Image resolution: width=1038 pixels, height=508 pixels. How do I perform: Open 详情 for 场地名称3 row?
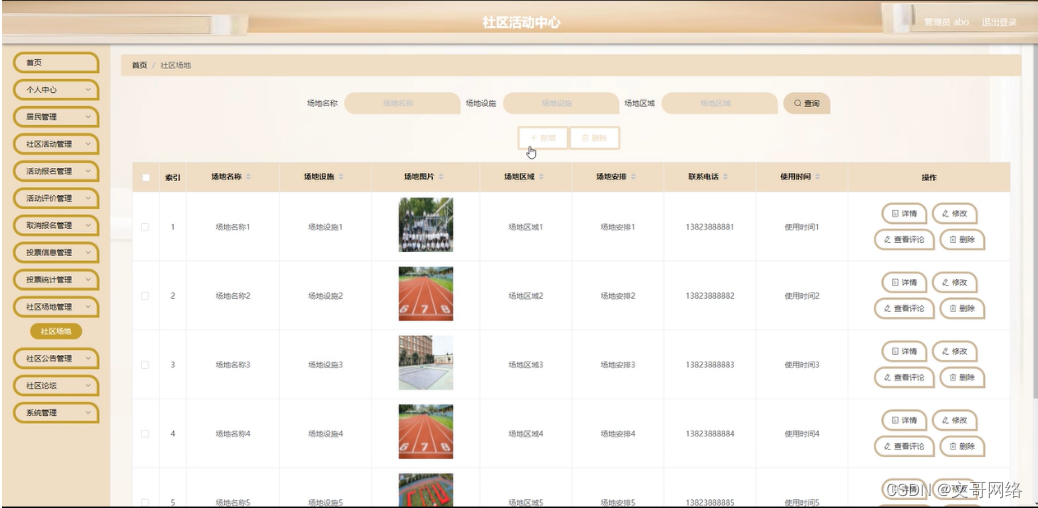point(904,352)
